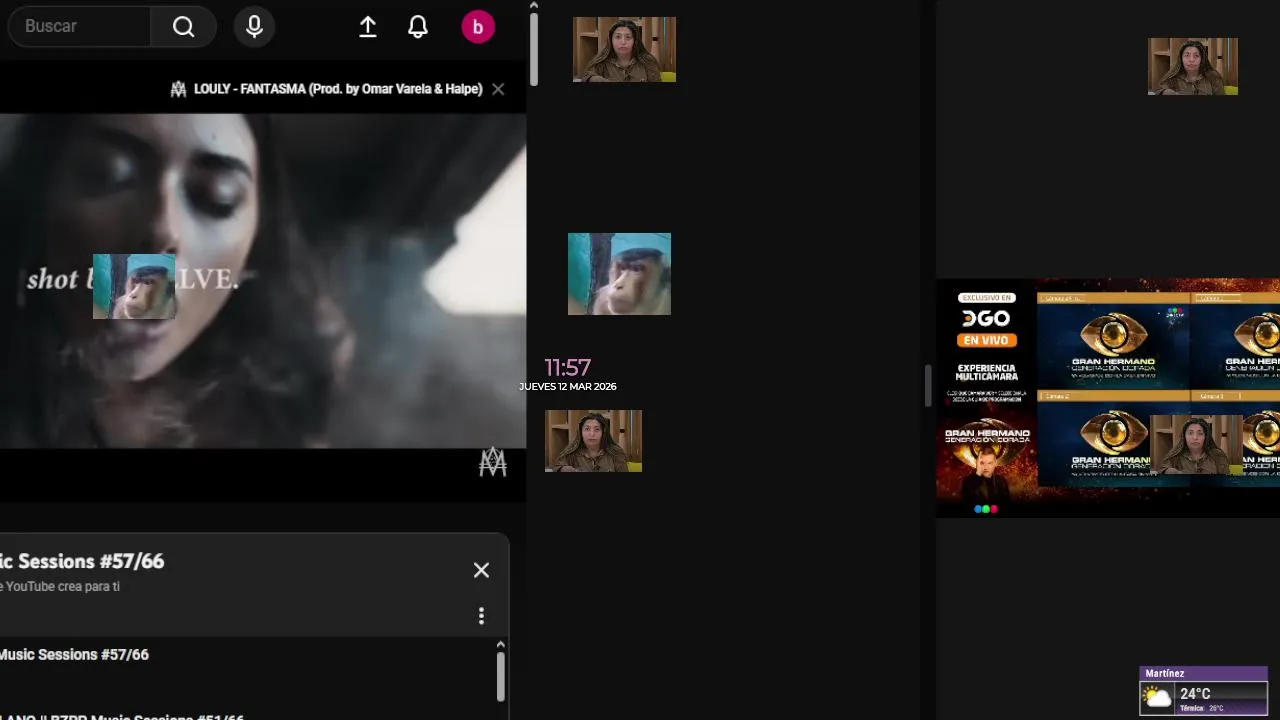Close the Sessions #57/66 playlist panel
1280x720 pixels.
481,570
